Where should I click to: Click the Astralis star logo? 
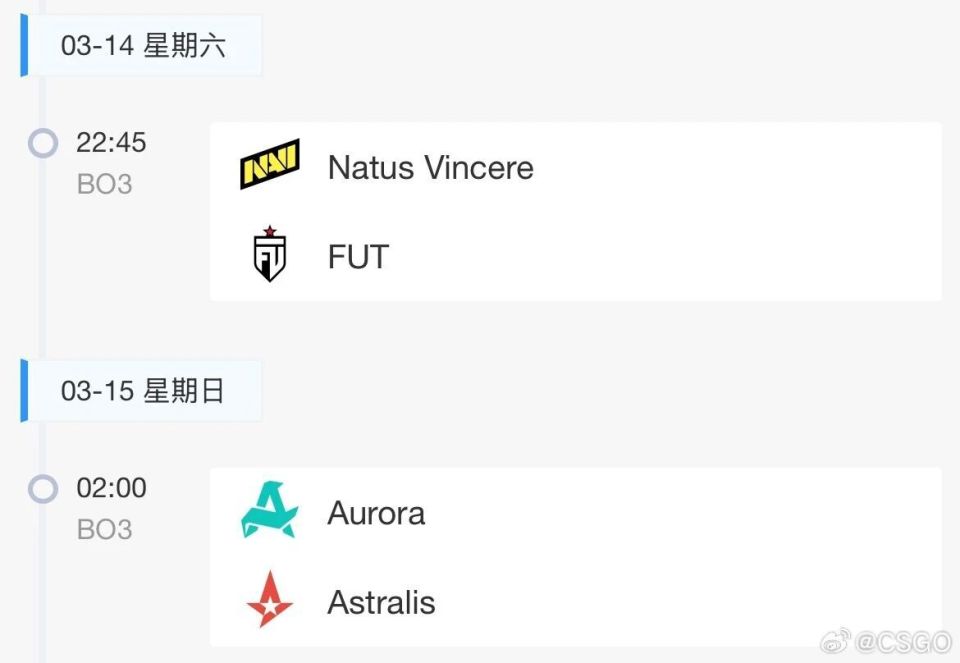coord(269,600)
